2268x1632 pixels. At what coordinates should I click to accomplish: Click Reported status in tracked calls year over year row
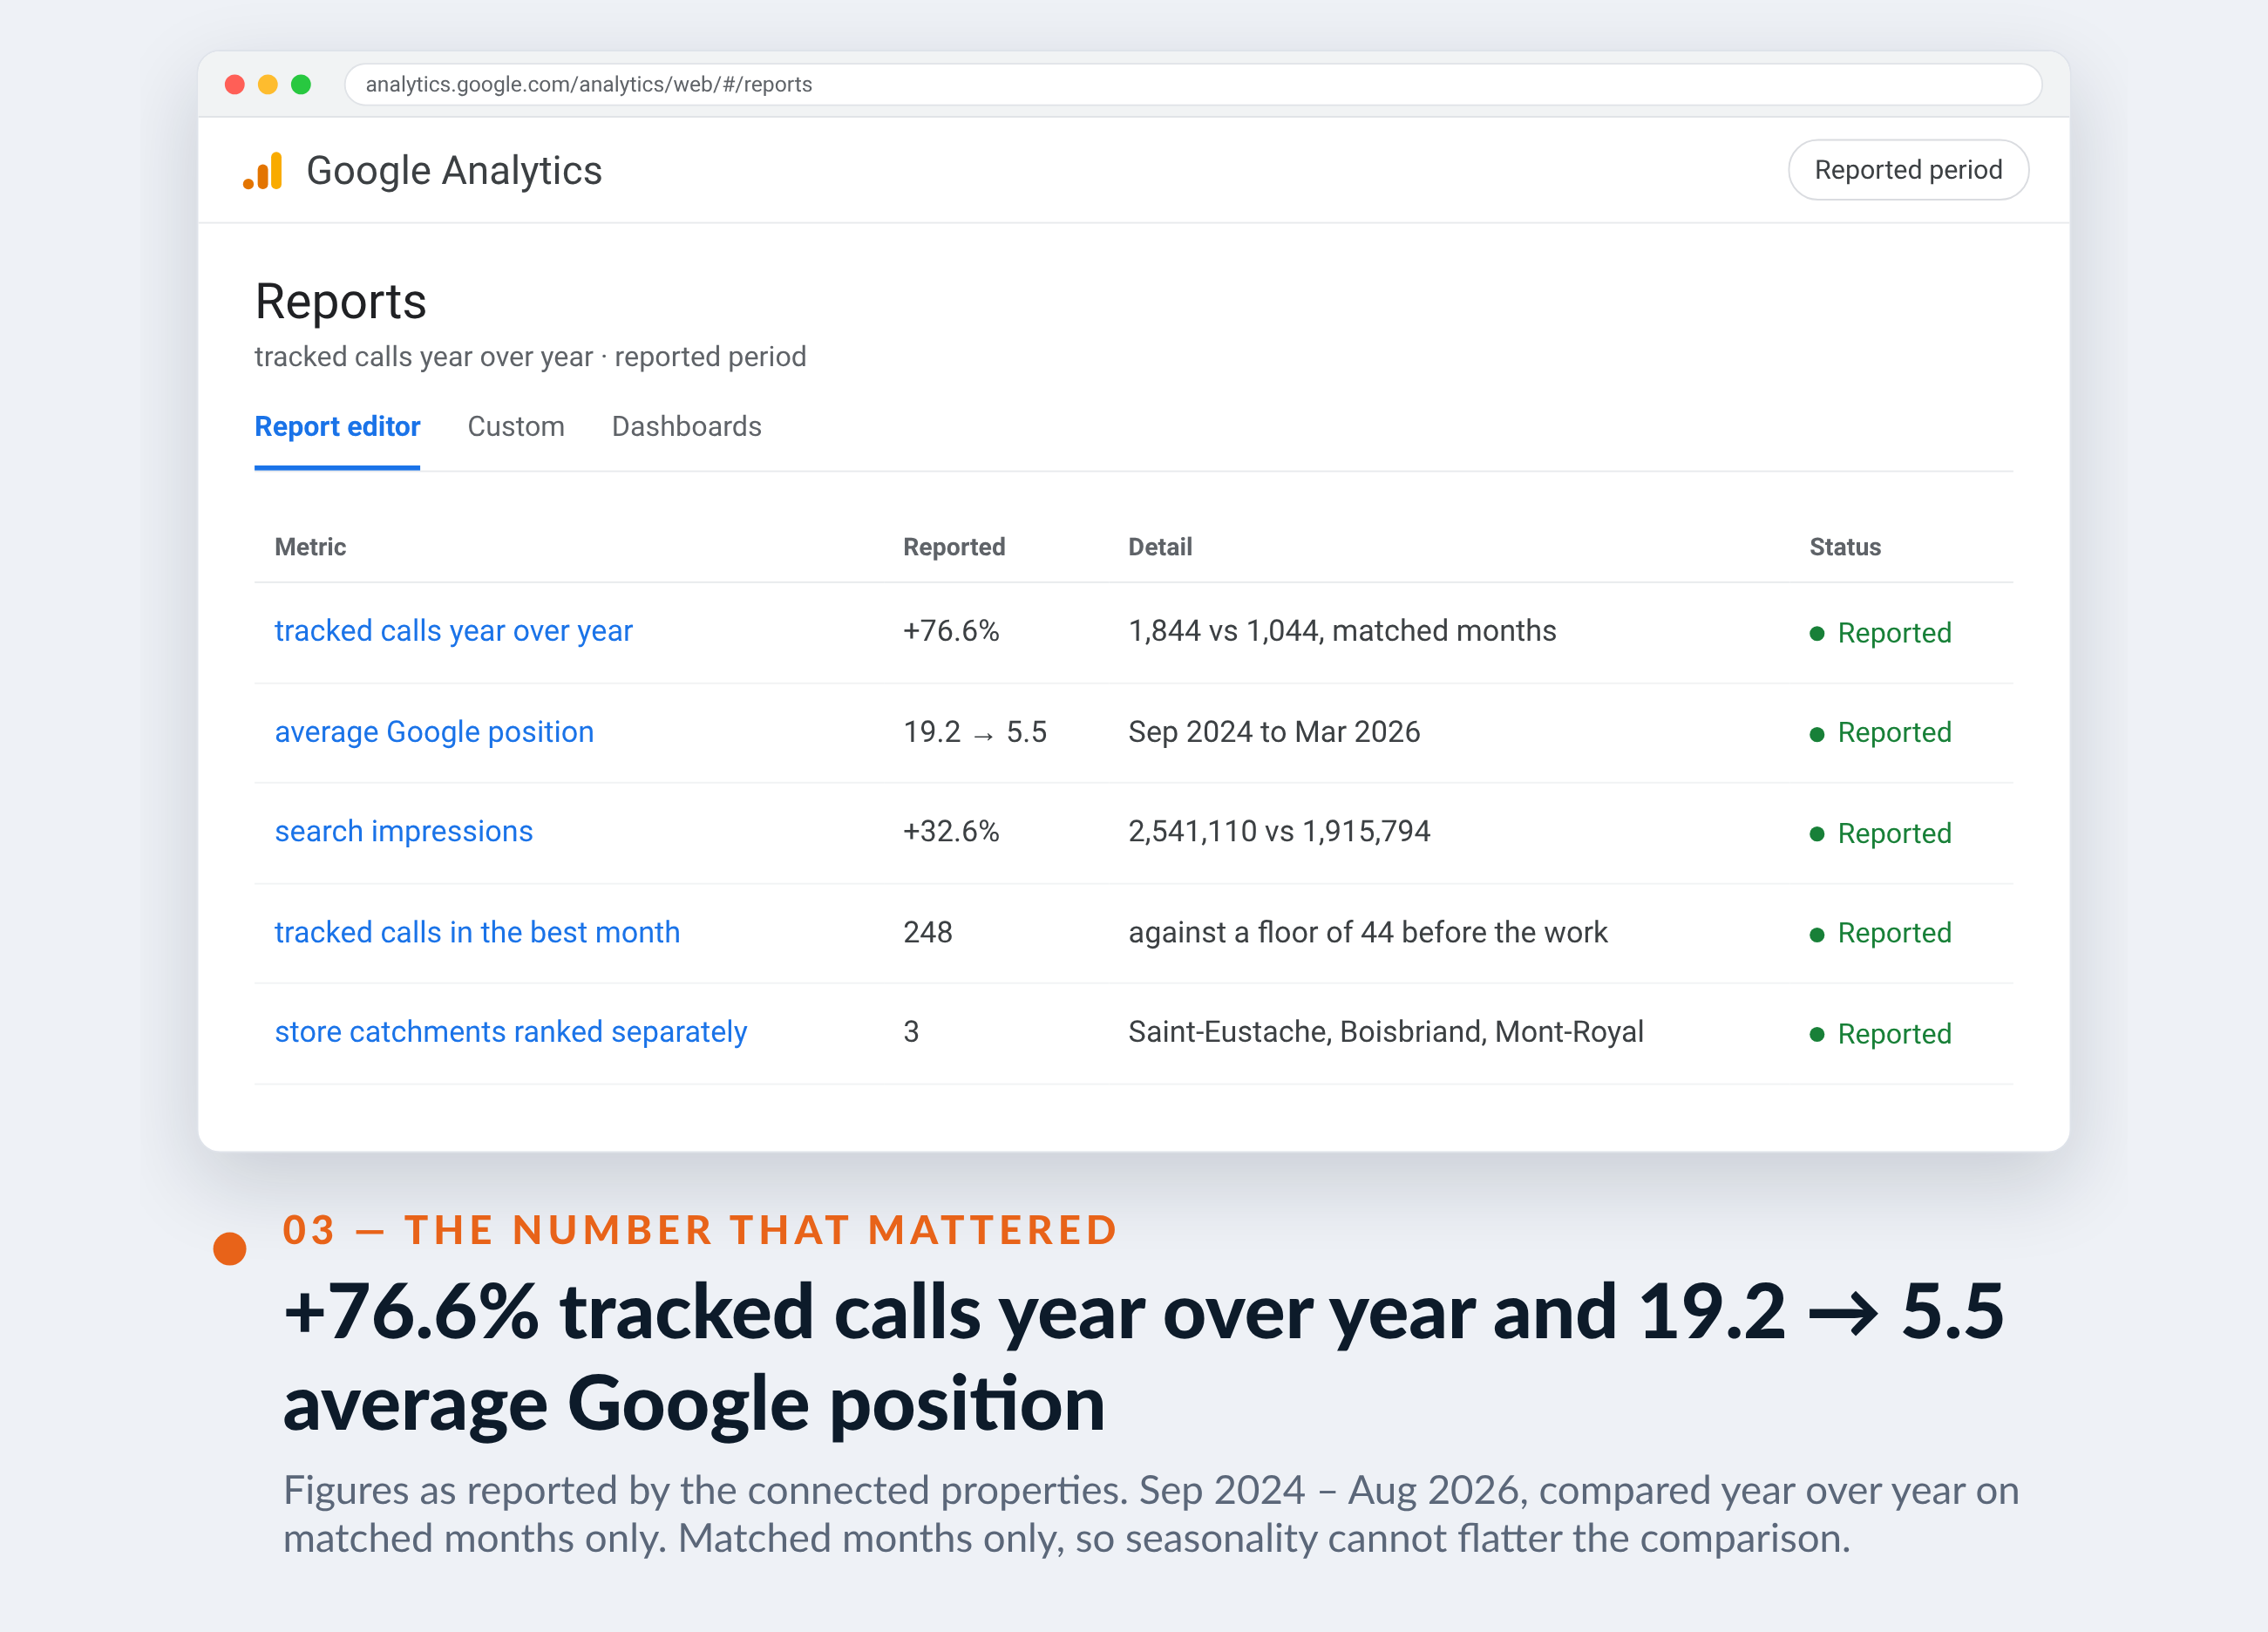pyautogui.click(x=1880, y=633)
